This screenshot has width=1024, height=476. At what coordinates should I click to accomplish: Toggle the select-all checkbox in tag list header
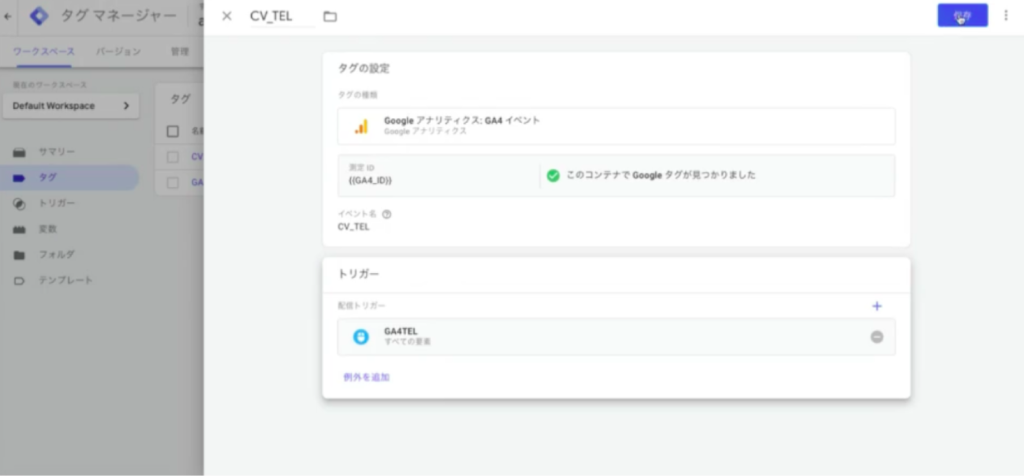(172, 131)
